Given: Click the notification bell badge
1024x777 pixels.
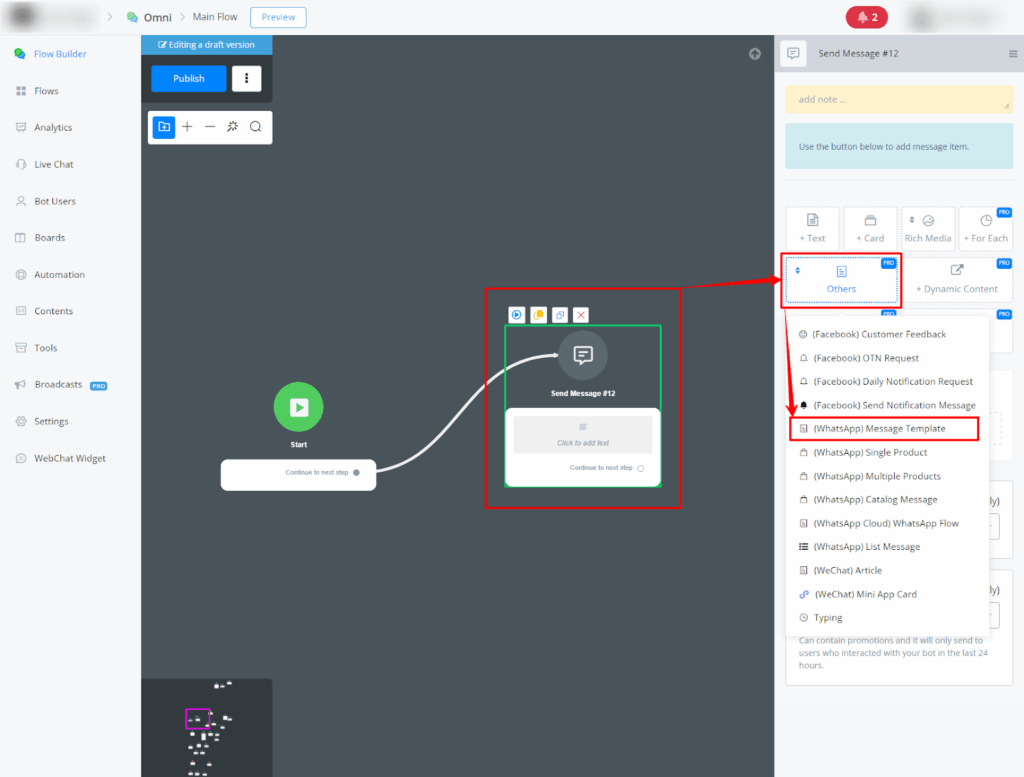Looking at the screenshot, I should click(867, 17).
